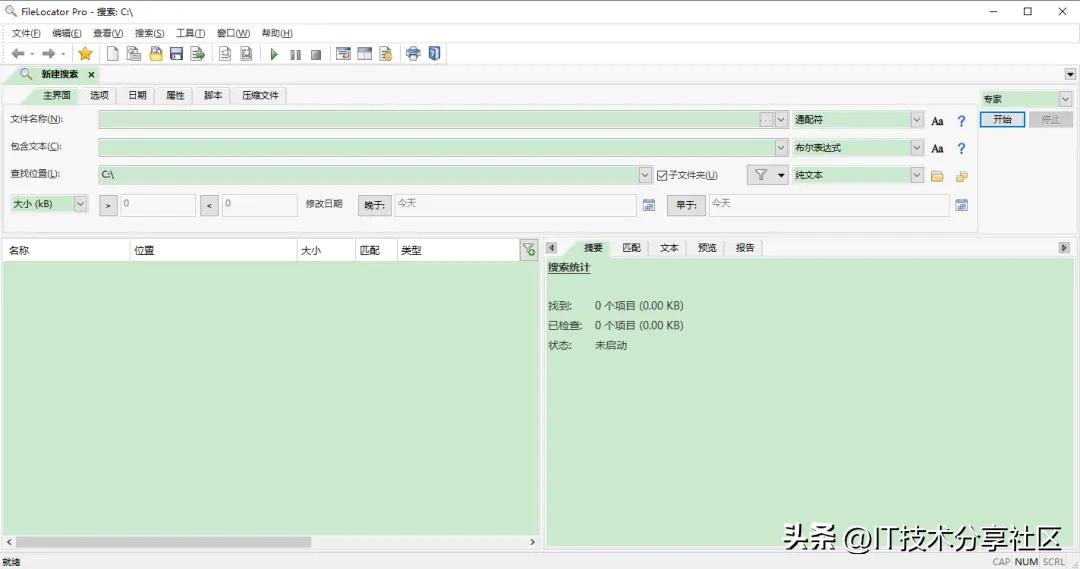Click the 开始 button

pyautogui.click(x=1002, y=120)
